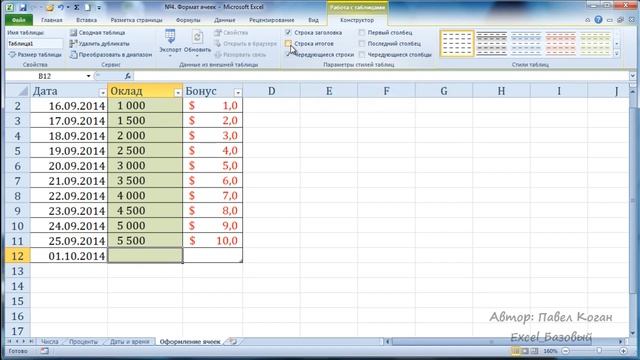Image resolution: width=640 pixels, height=360 pixels.
Task: Click the Undo arrow icon
Action: tap(60, 7)
